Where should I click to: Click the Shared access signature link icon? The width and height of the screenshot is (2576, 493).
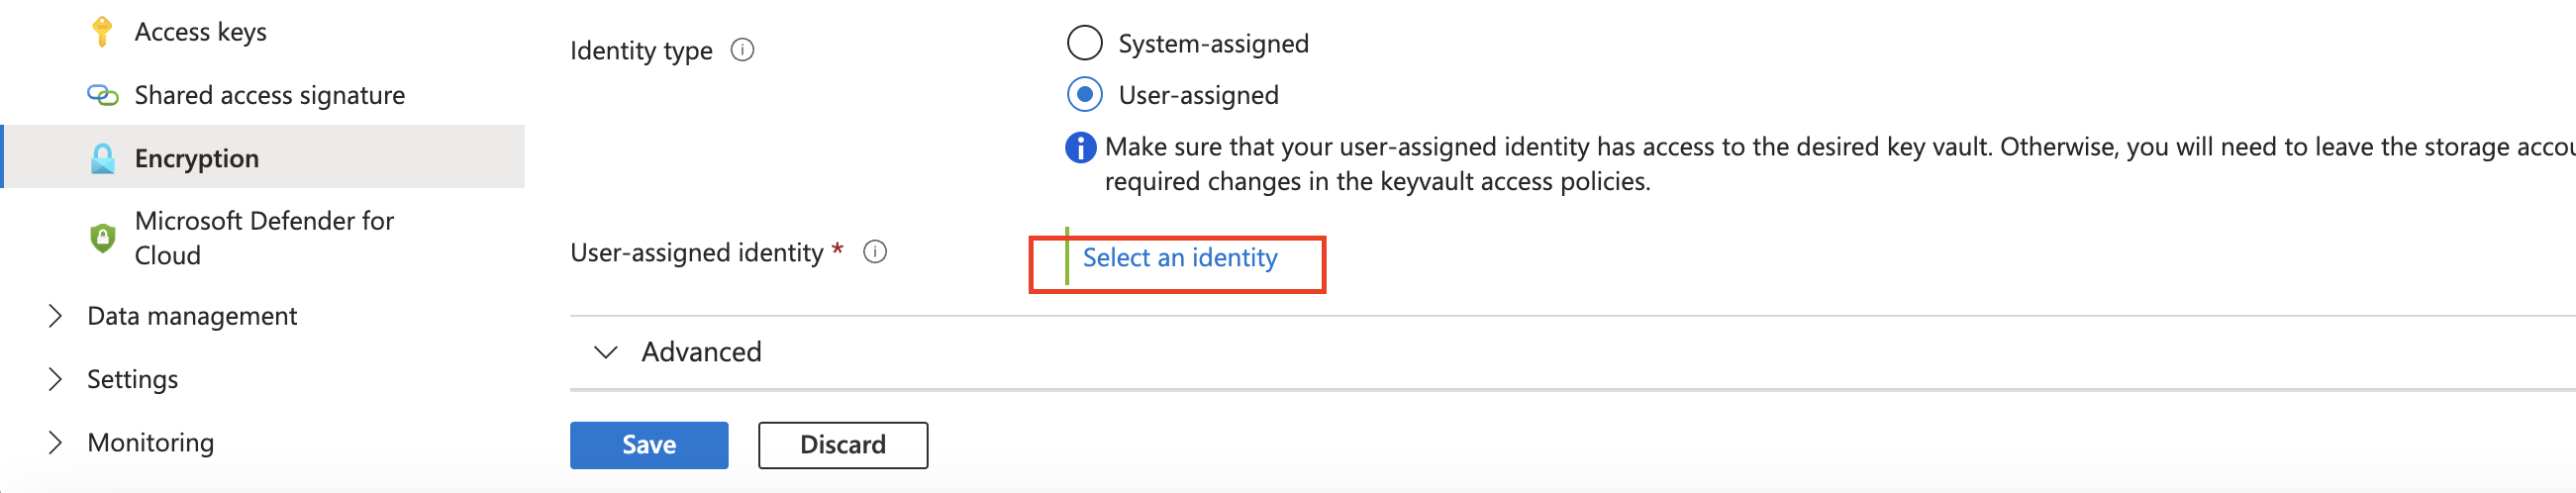102,95
